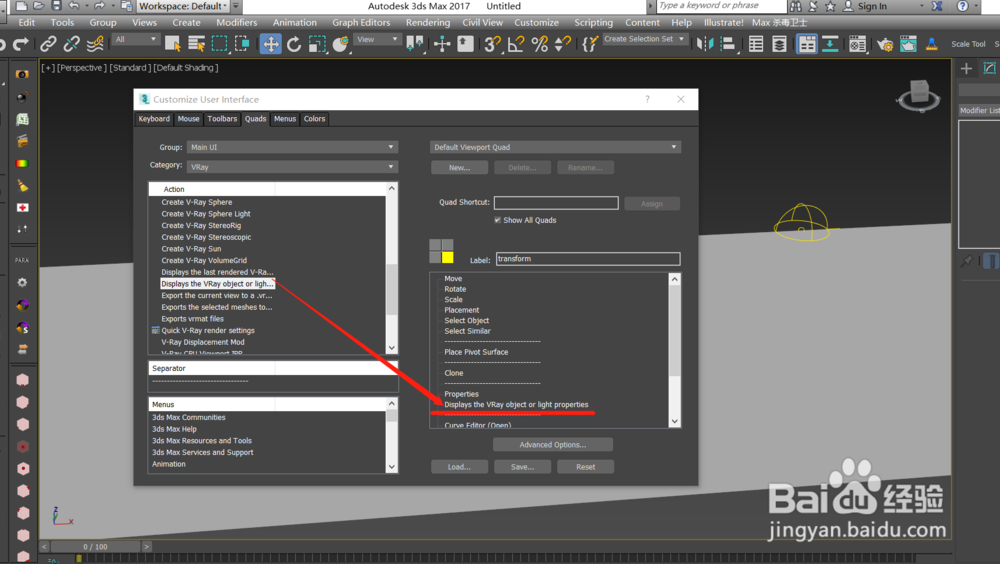Click the Save... button
The image size is (1000, 564).
pos(522,467)
